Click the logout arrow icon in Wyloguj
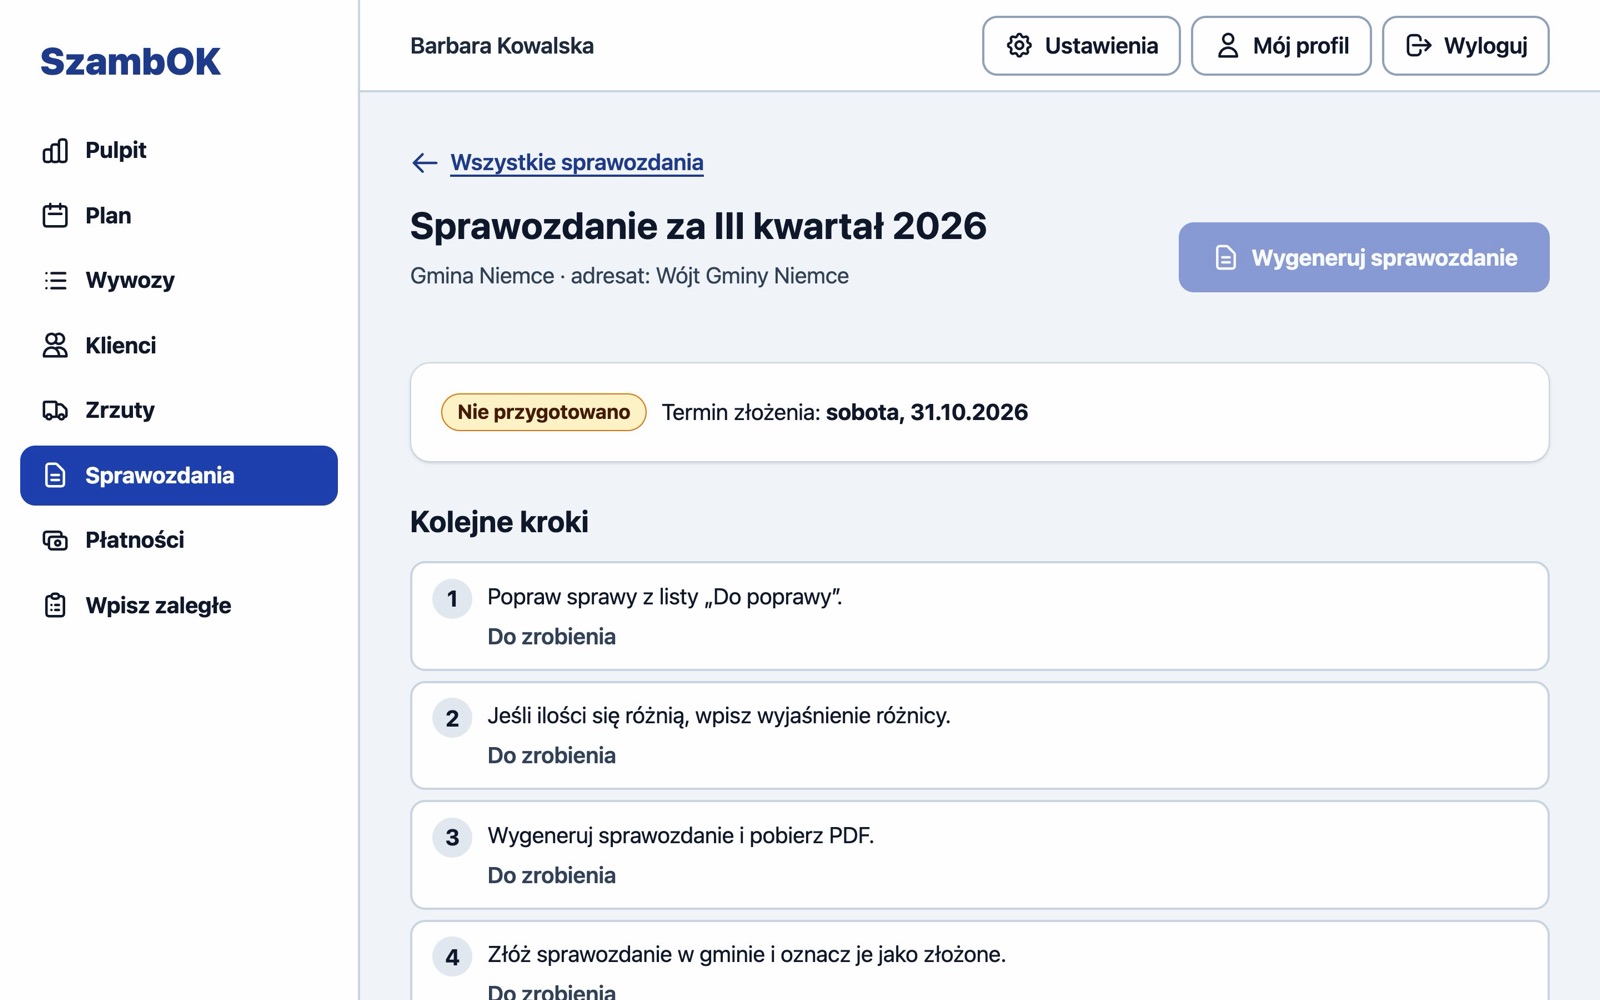The height and width of the screenshot is (1000, 1600). 1418,46
